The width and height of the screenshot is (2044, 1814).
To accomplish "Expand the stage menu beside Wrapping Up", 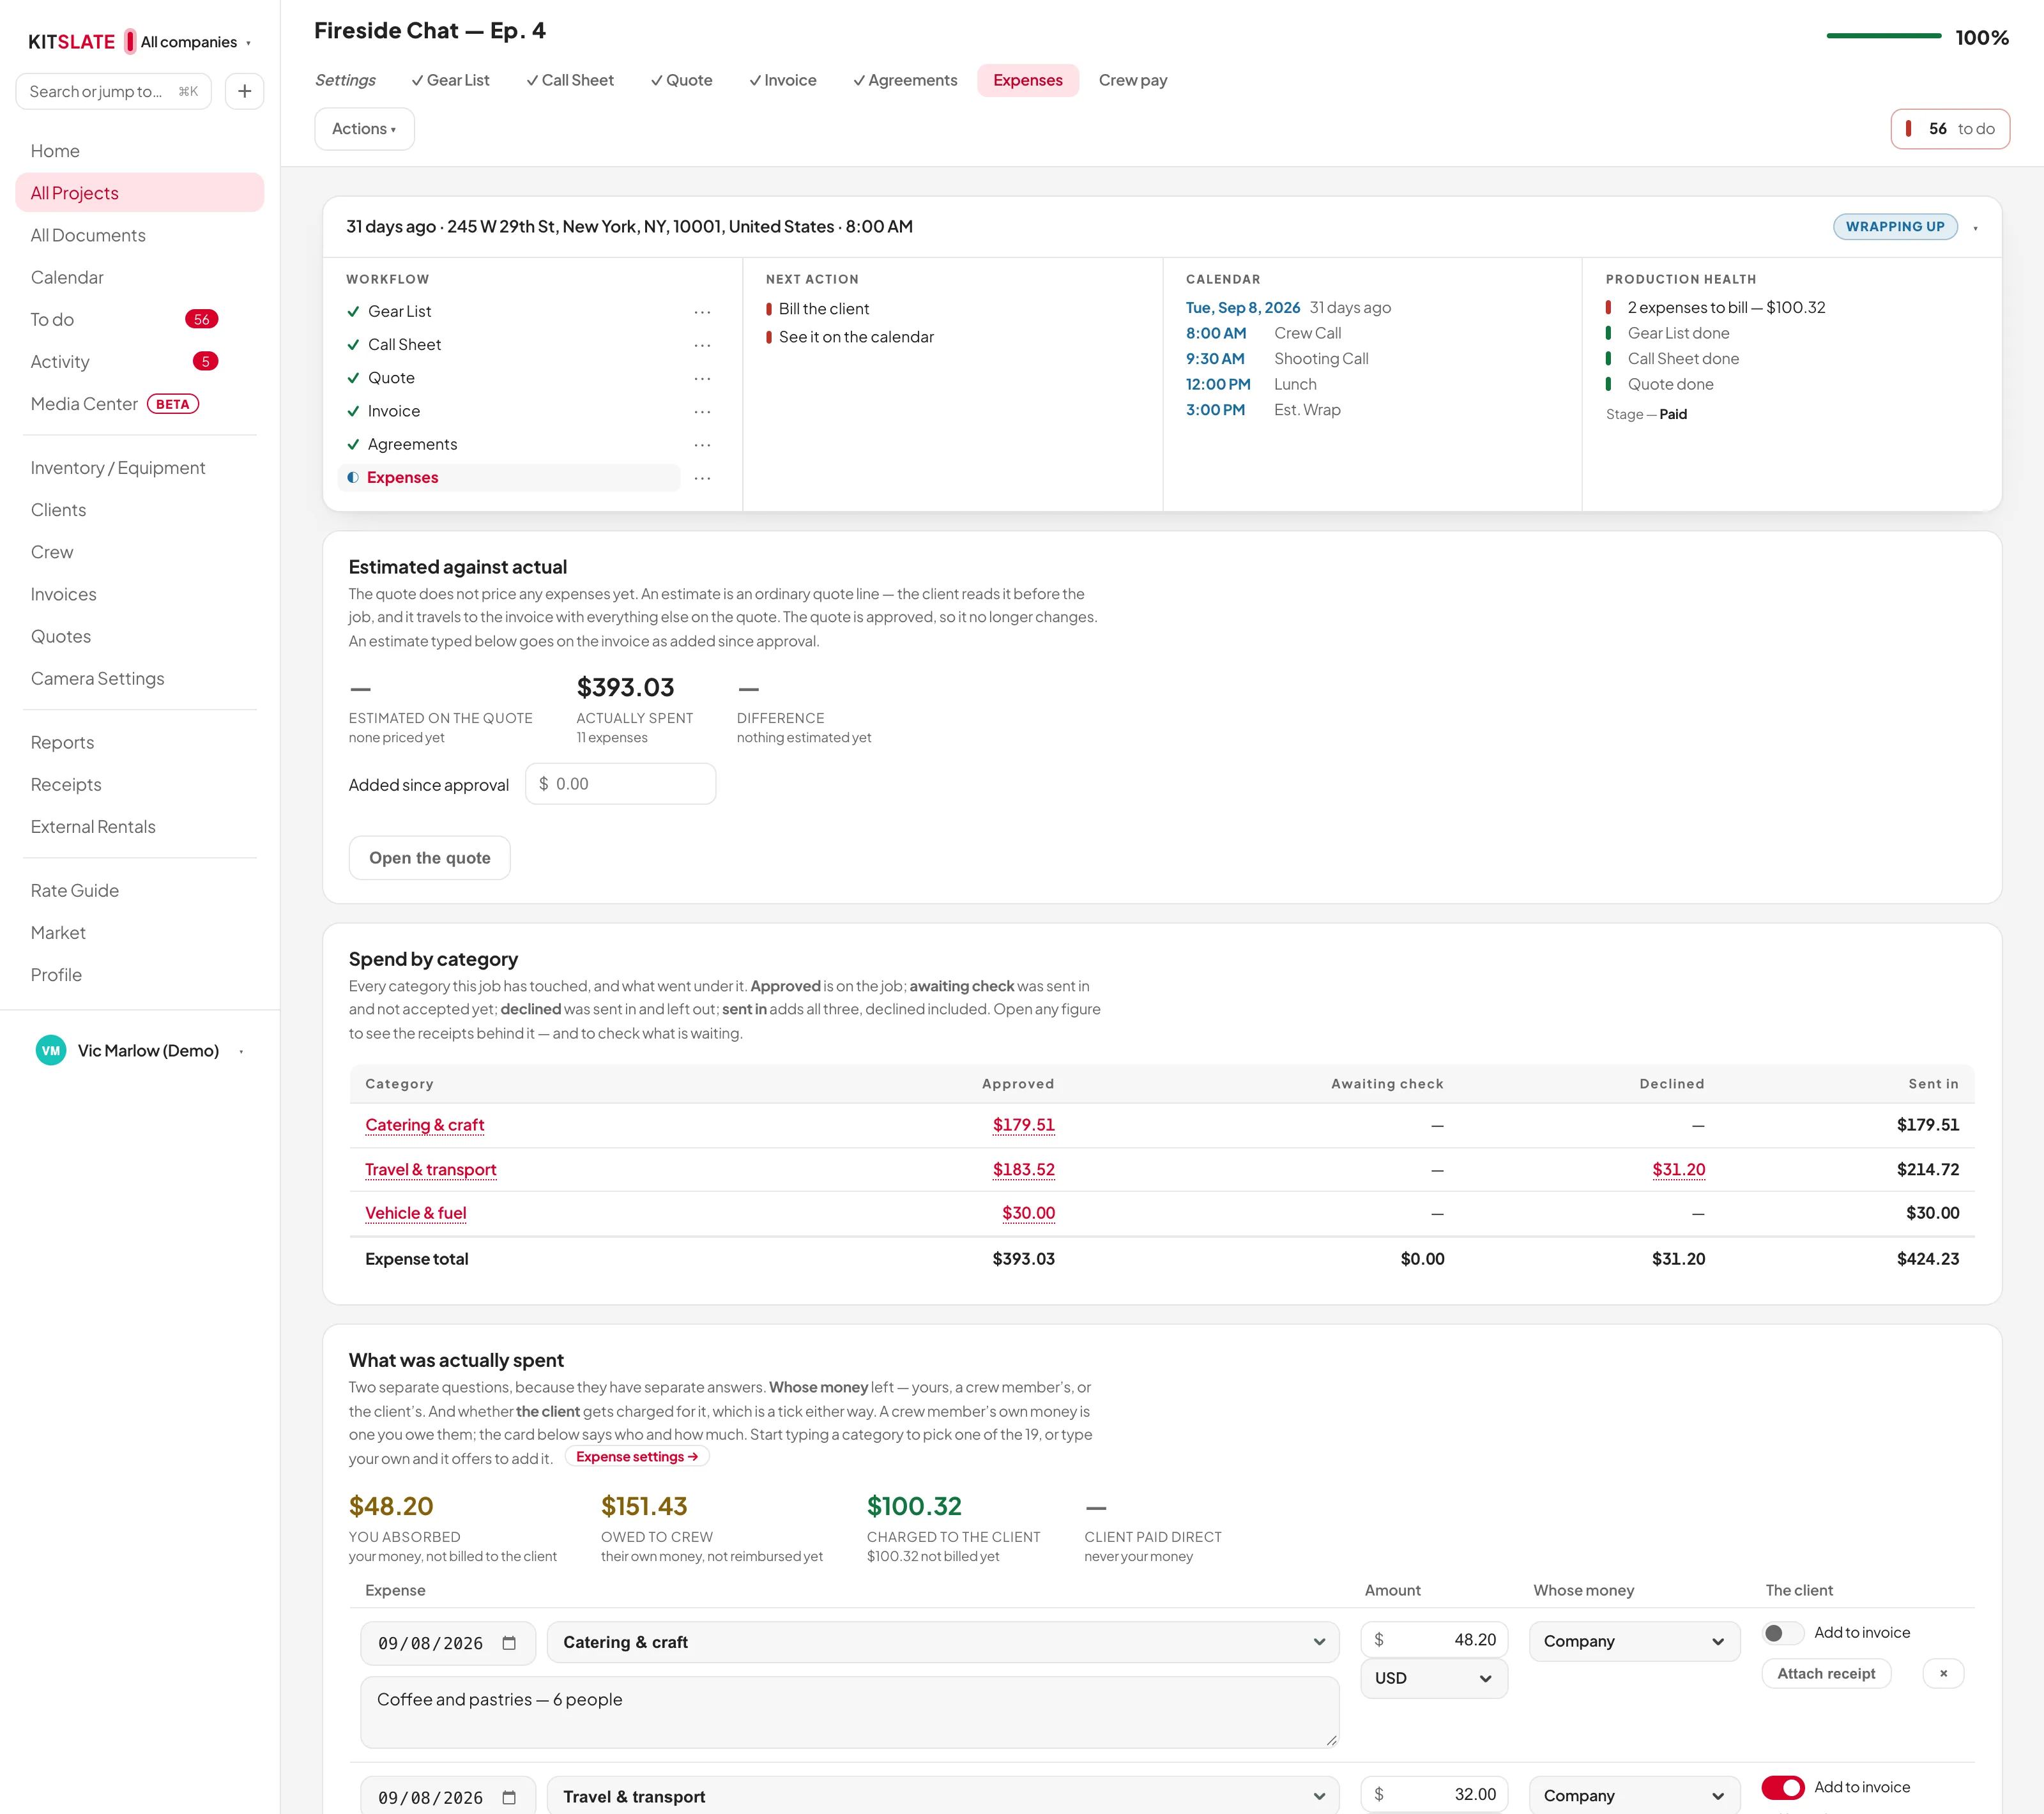I will click(x=1975, y=228).
